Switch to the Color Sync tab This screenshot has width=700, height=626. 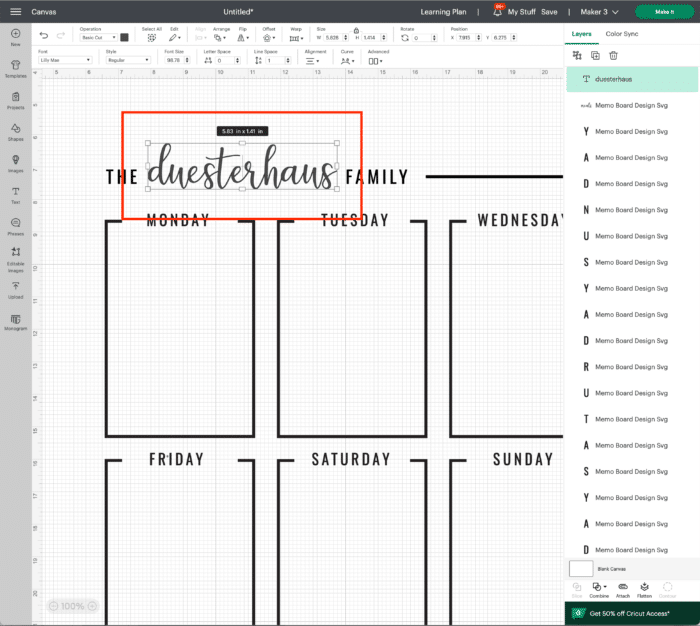click(x=621, y=33)
